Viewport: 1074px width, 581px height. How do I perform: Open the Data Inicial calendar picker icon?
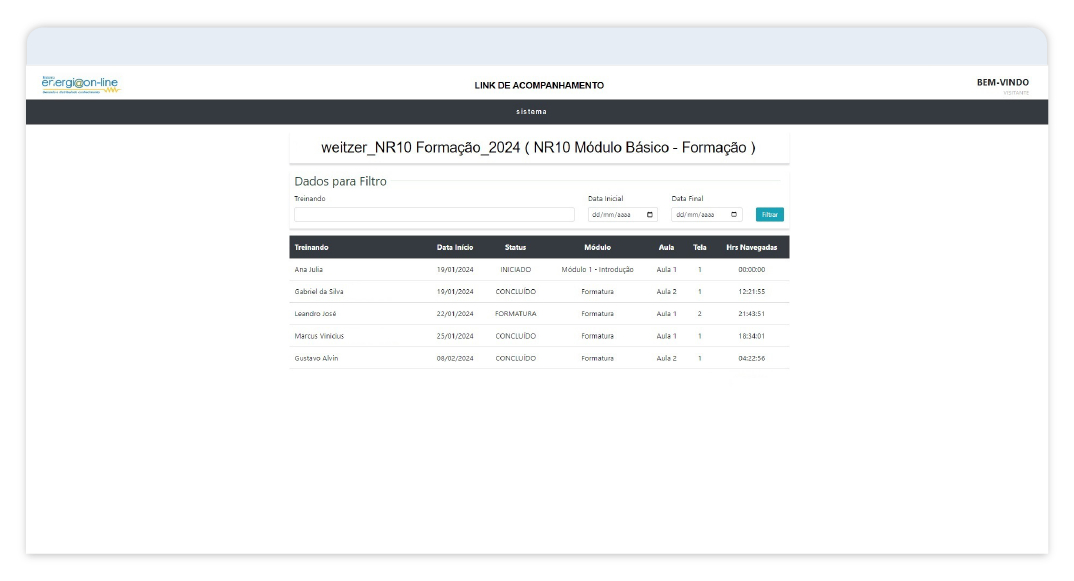coord(650,214)
